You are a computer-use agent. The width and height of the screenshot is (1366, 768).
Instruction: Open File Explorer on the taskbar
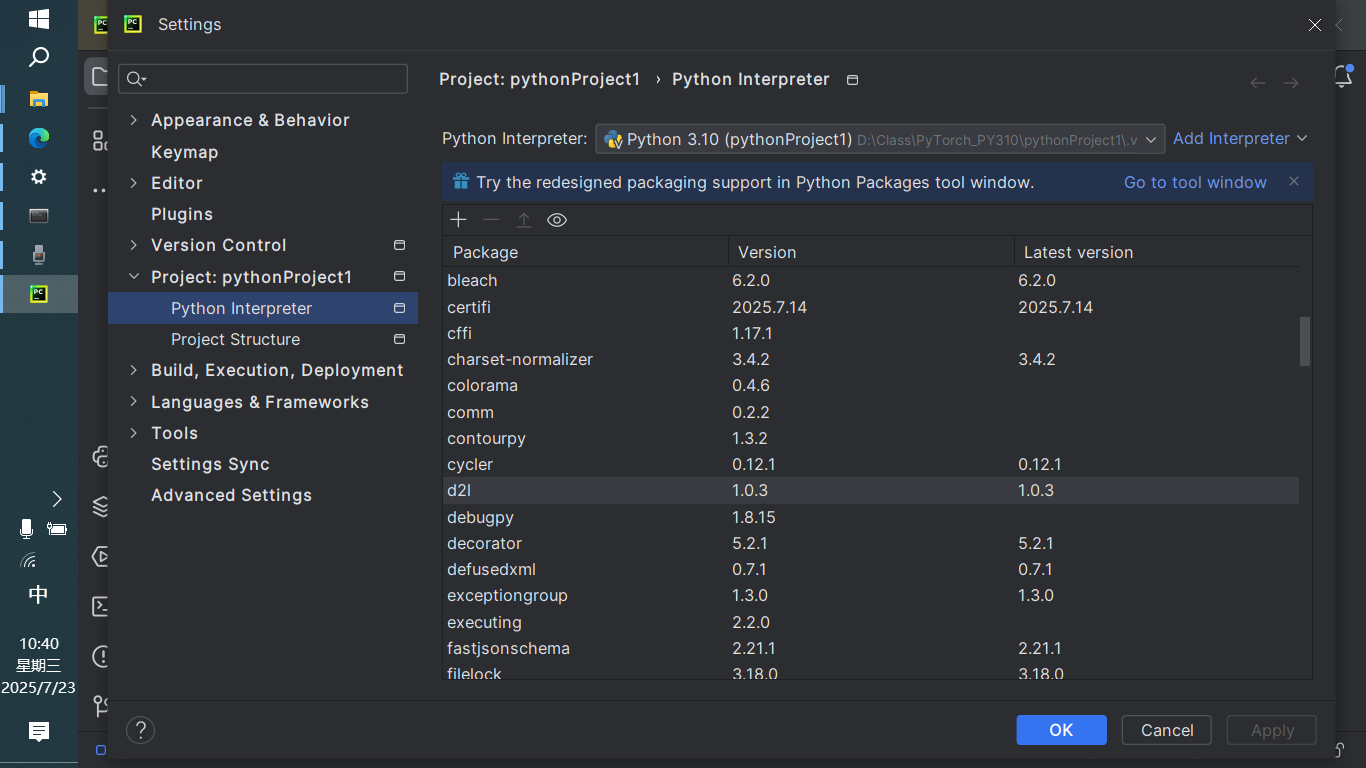pos(39,98)
